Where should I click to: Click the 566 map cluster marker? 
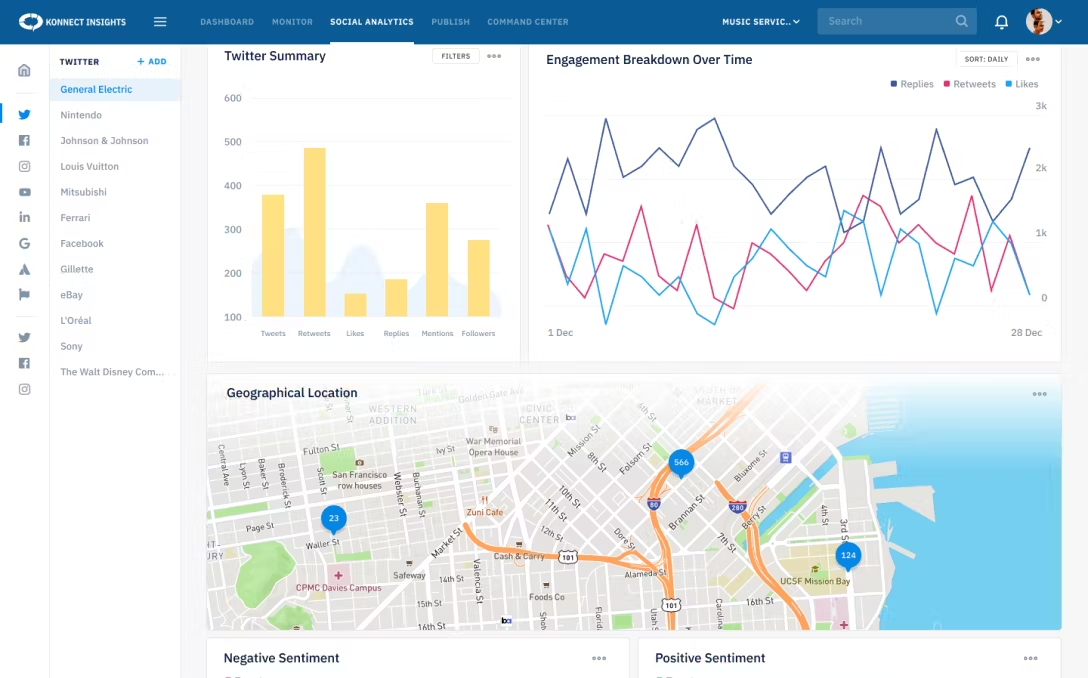point(681,462)
